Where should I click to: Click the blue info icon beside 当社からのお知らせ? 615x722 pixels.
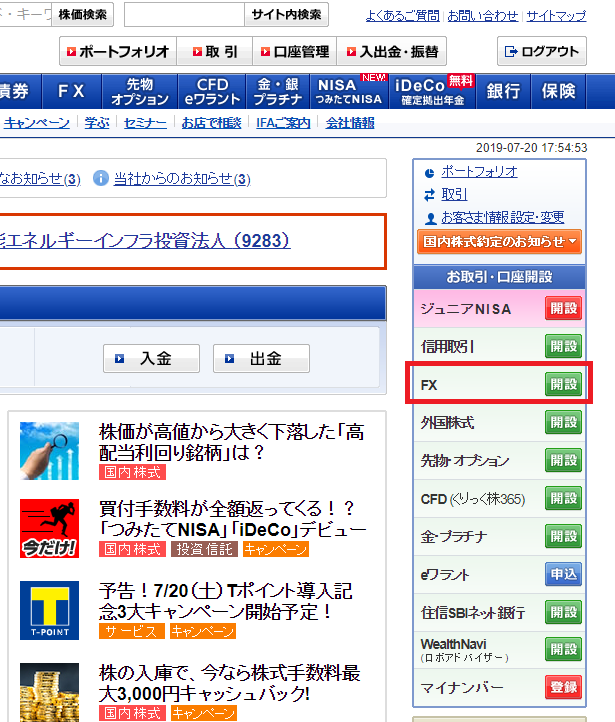coord(101,178)
